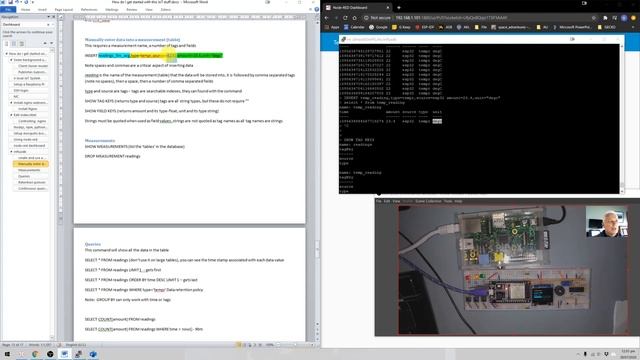Click the browser Back arrow
Viewport: 640px width, 360px height.
(327, 18)
